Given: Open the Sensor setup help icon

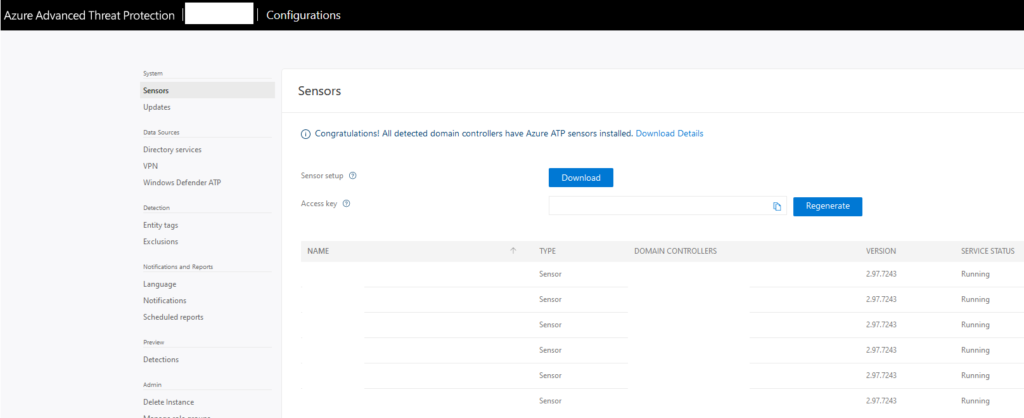Looking at the screenshot, I should coord(353,176).
